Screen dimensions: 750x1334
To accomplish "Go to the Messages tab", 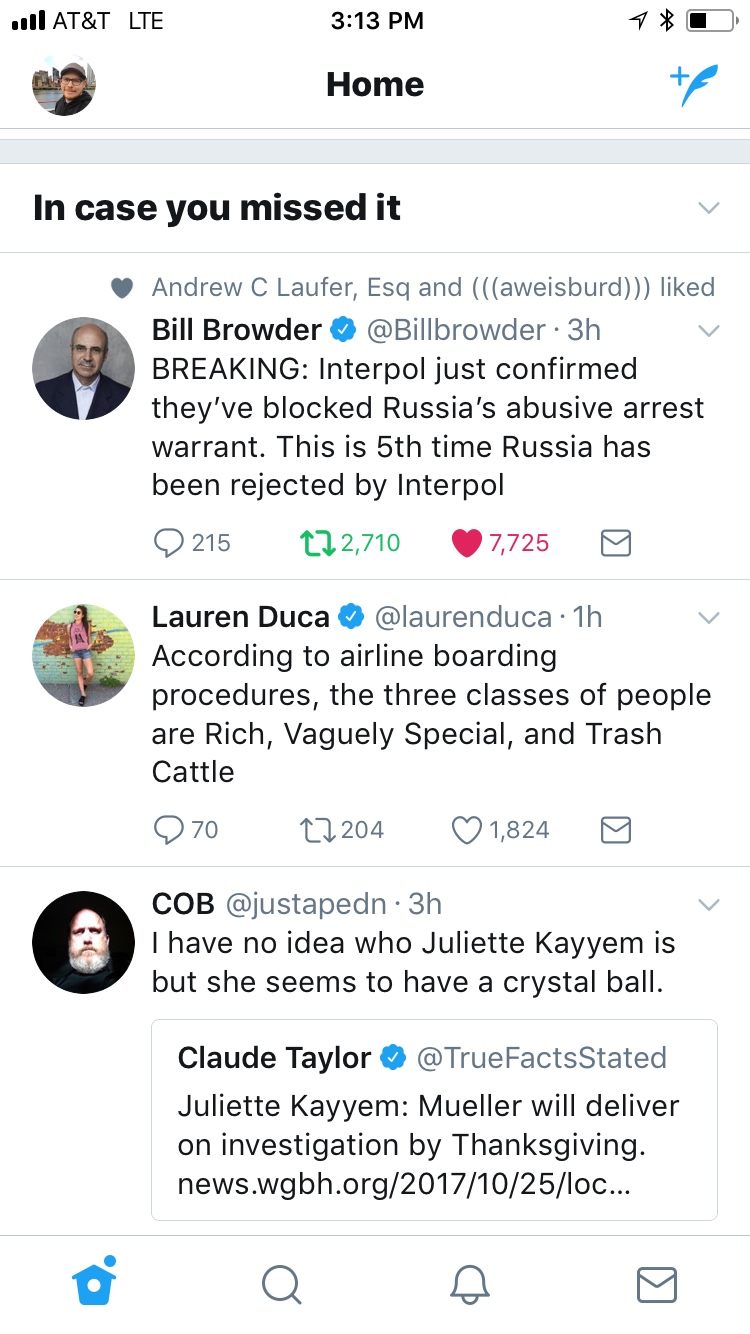I will tap(657, 1284).
